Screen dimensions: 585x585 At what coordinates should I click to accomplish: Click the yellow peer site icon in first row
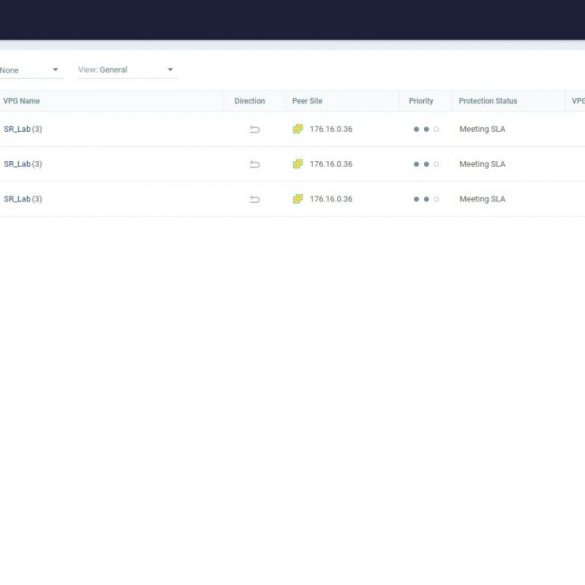click(298, 129)
